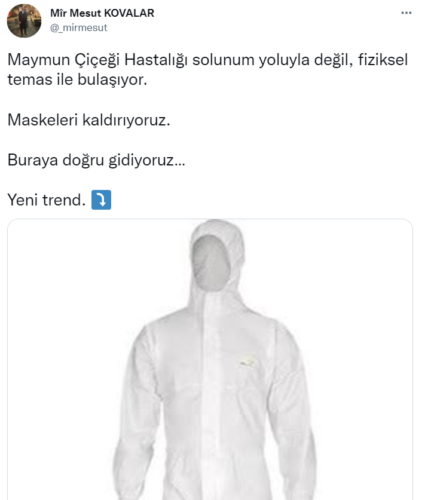425x500 pixels.
Task: Click the words "Maymun Çiçeği" in tweet
Action: pos(63,61)
